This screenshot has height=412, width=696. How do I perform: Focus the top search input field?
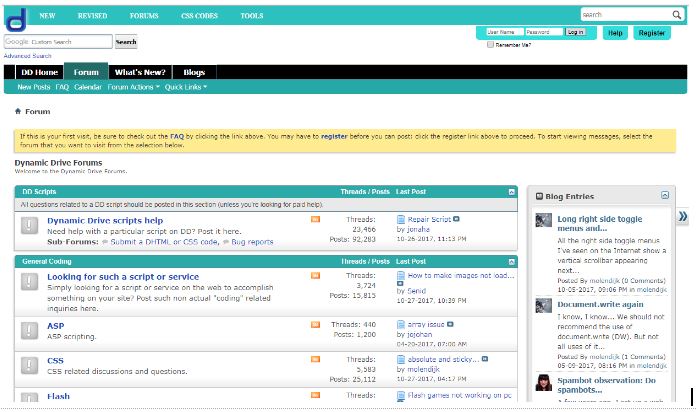pyautogui.click(x=625, y=15)
